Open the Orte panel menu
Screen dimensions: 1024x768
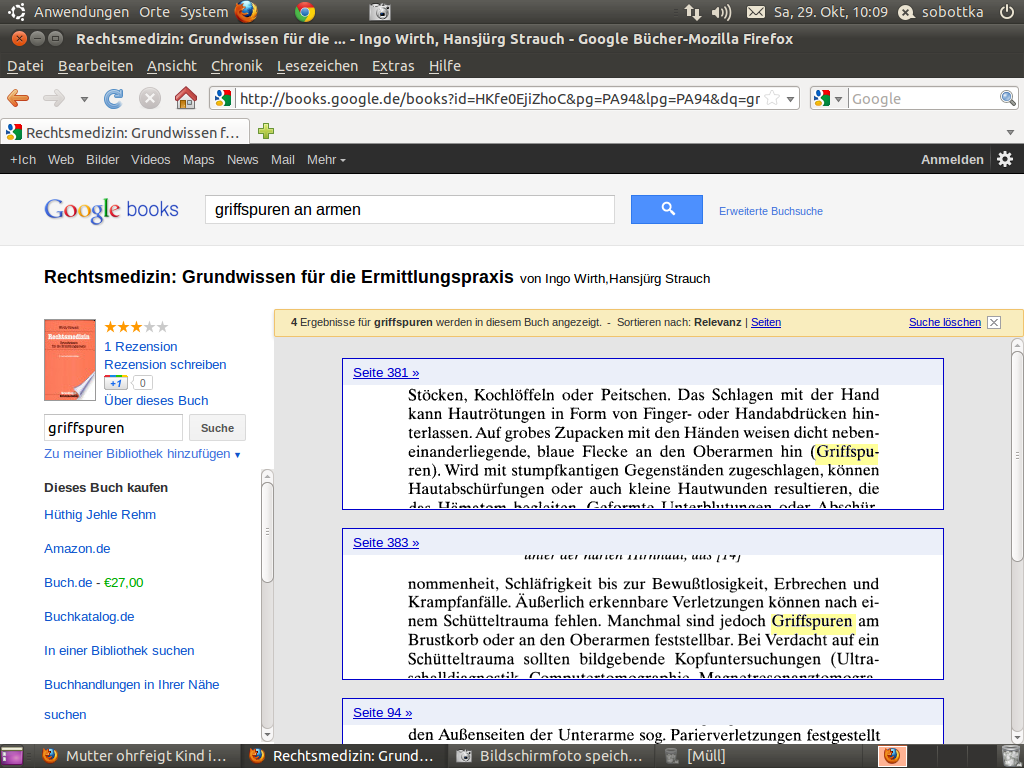(154, 12)
